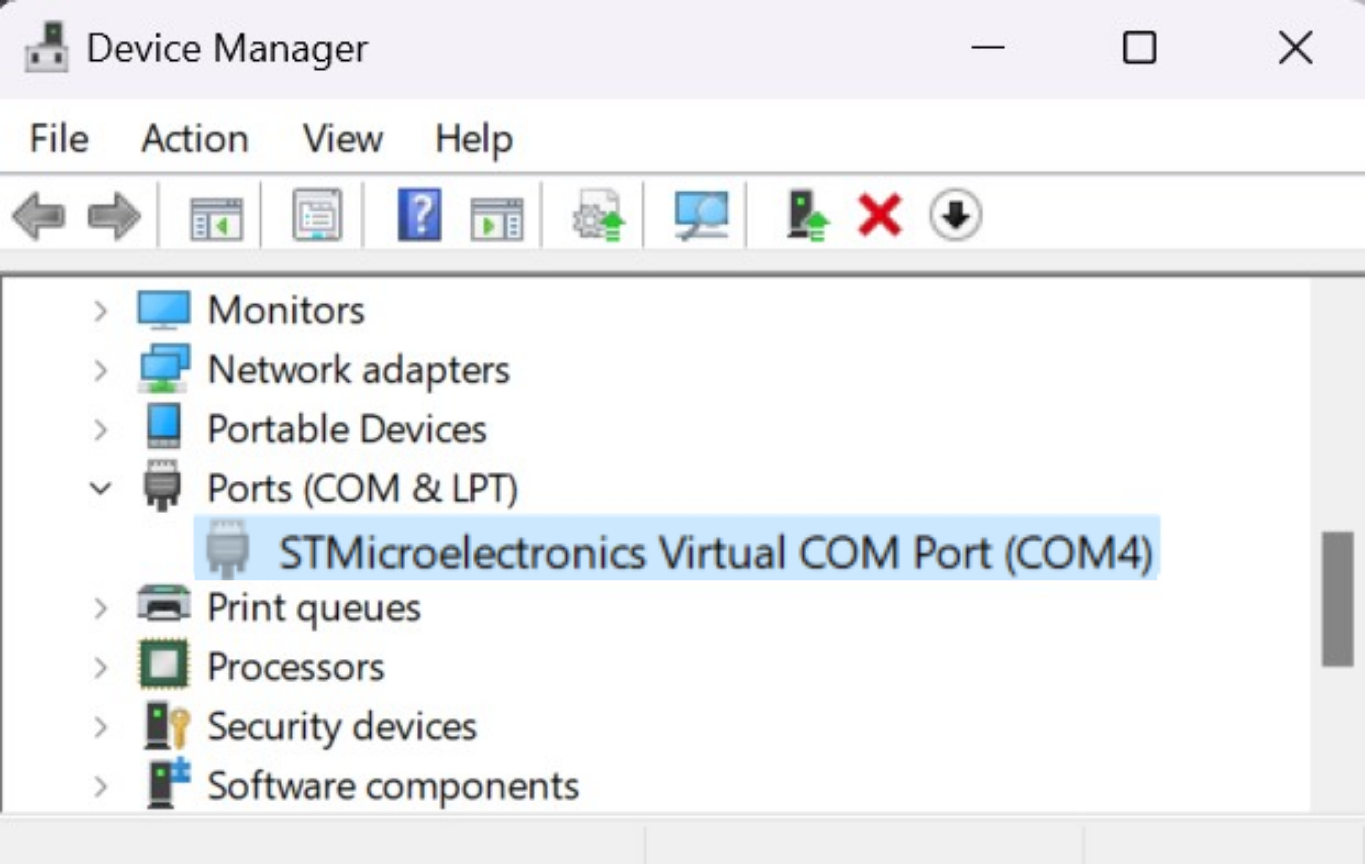The image size is (1366, 864).
Task: Open Properties via the toolbar icon
Action: (x=317, y=216)
